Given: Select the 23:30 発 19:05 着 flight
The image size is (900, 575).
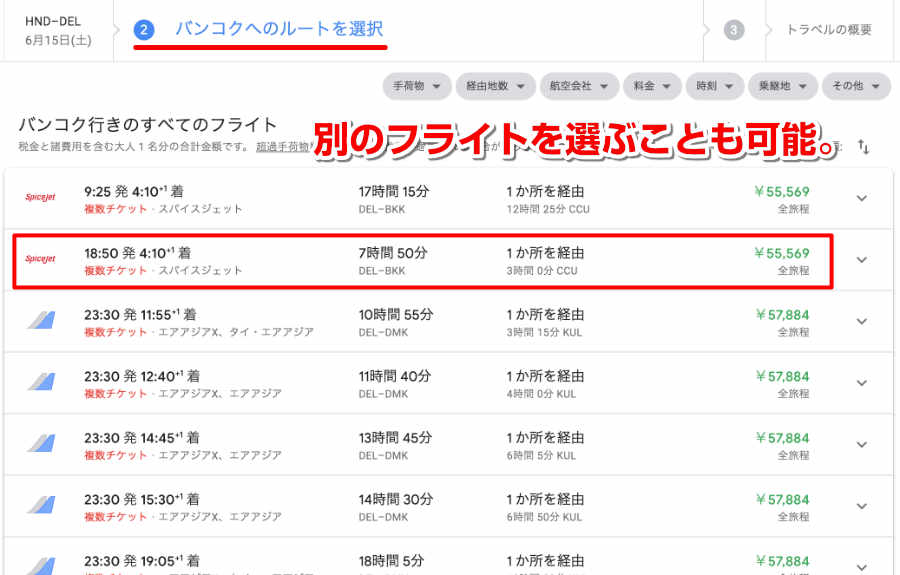Looking at the screenshot, I should click(448, 557).
